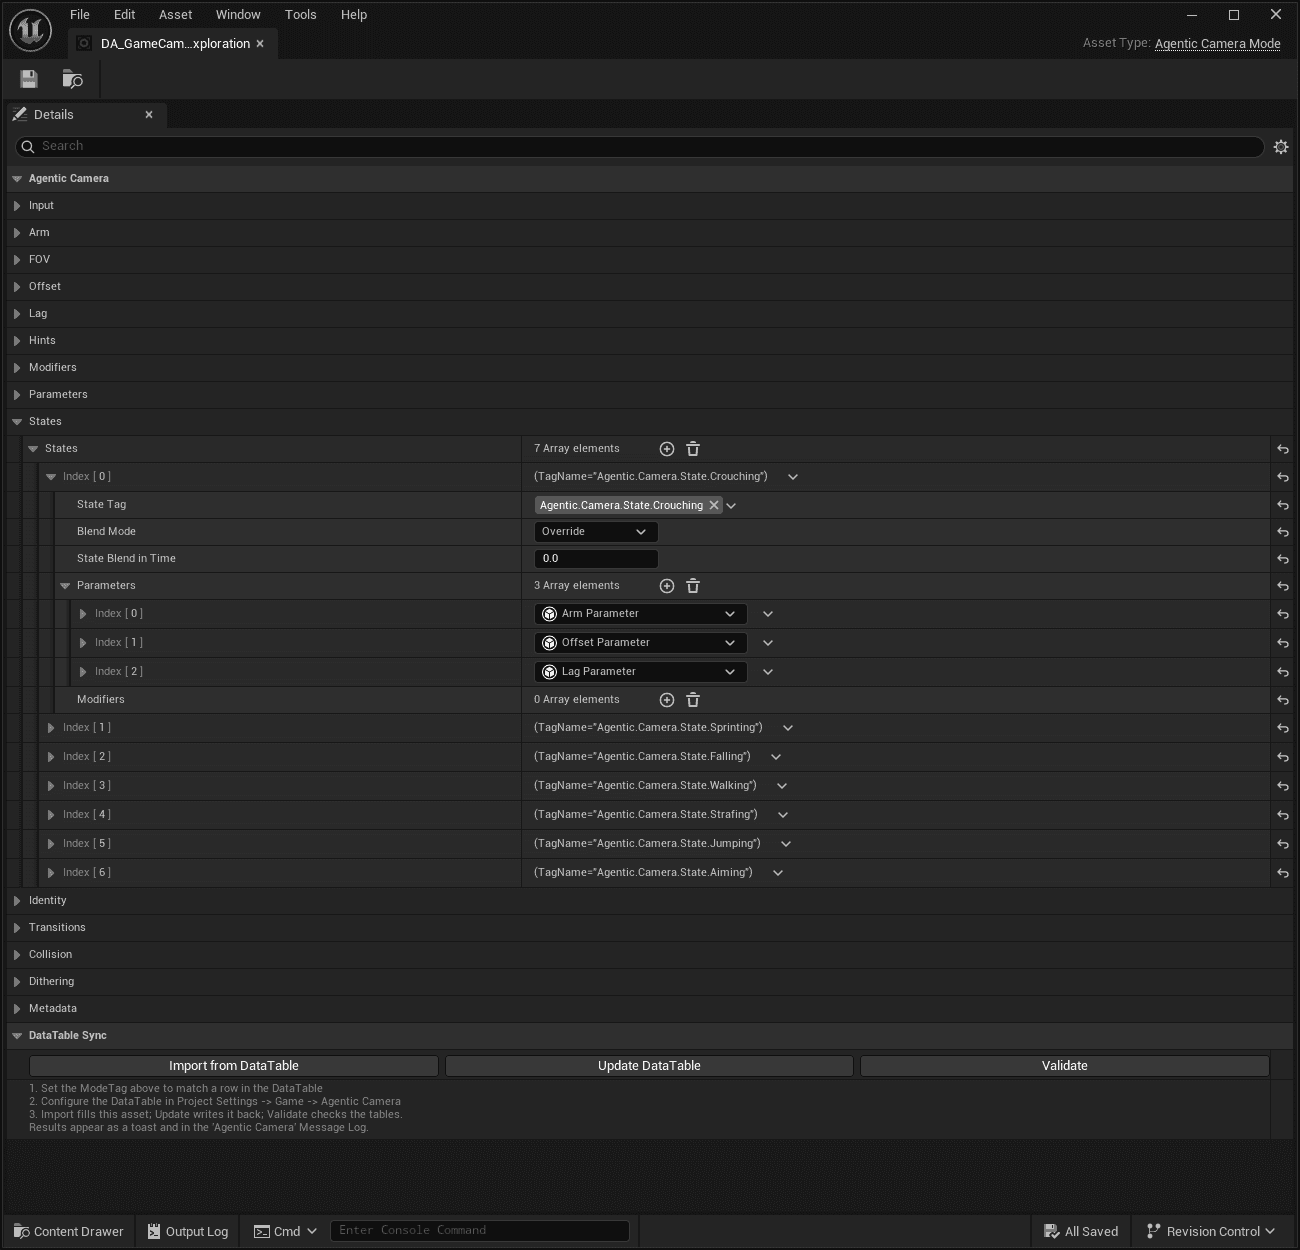Reset Aiming state row to default
The height and width of the screenshot is (1250, 1300).
click(x=1282, y=873)
